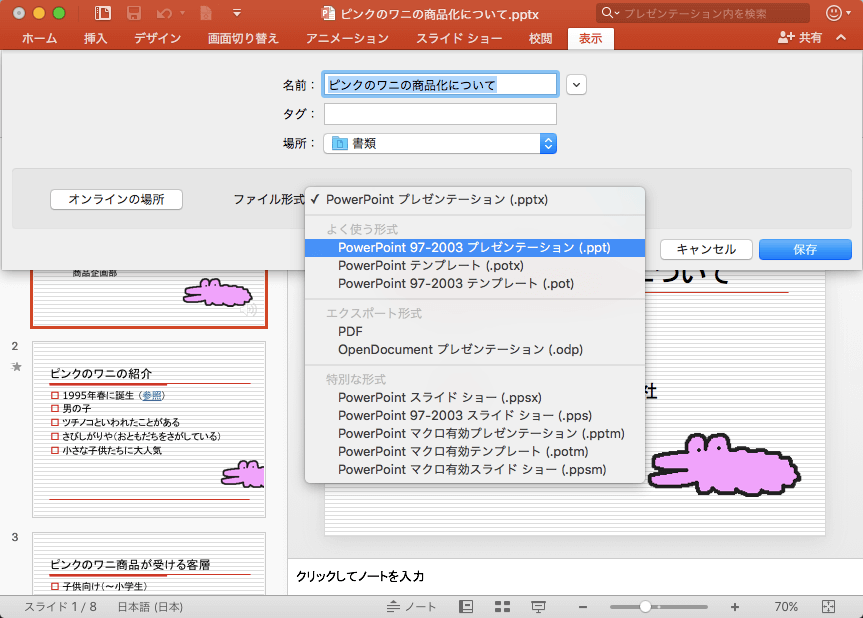Expand the save dialog with the chevron button
This screenshot has height=618, width=863.
click(576, 85)
